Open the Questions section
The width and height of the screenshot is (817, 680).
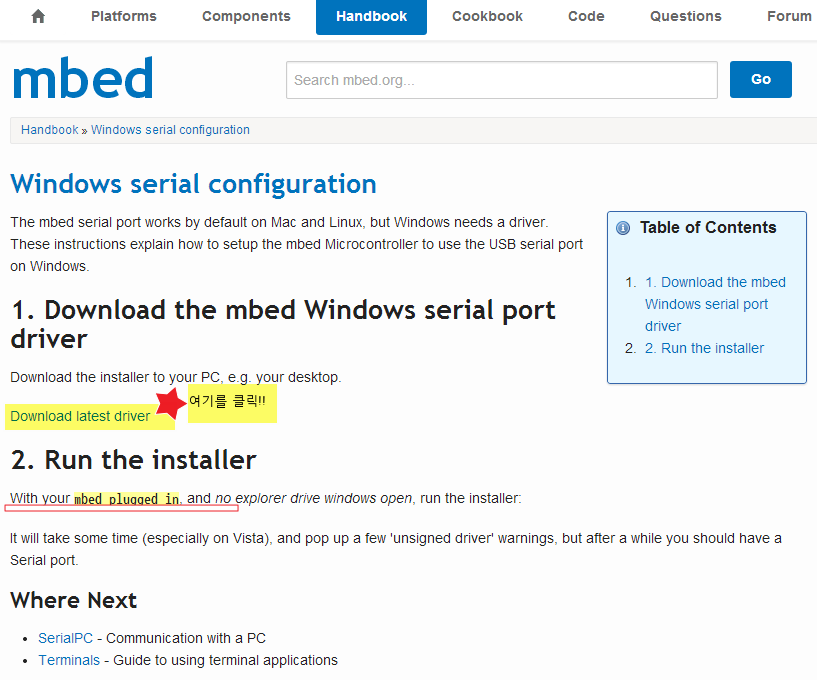(686, 17)
